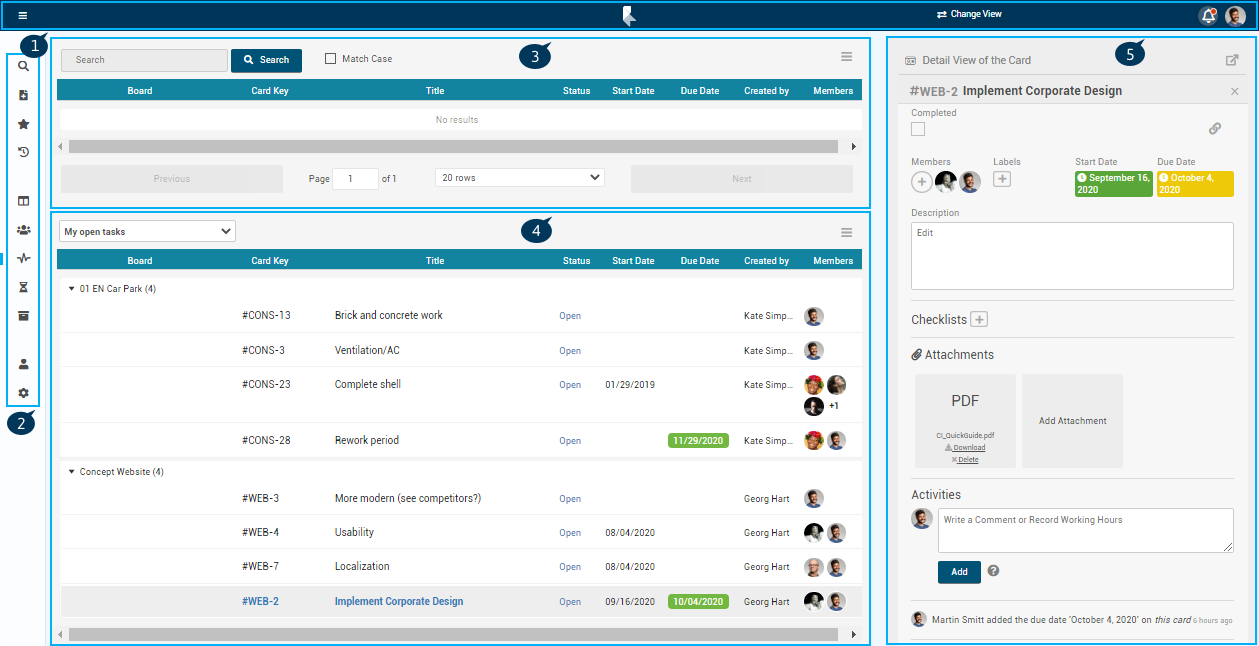The image size is (1259, 646).
Task: Open the teams people icon in sidebar
Action: 24,230
